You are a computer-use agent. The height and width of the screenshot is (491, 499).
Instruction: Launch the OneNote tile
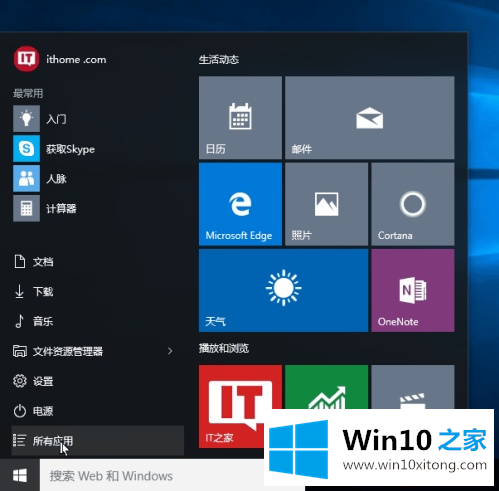413,290
